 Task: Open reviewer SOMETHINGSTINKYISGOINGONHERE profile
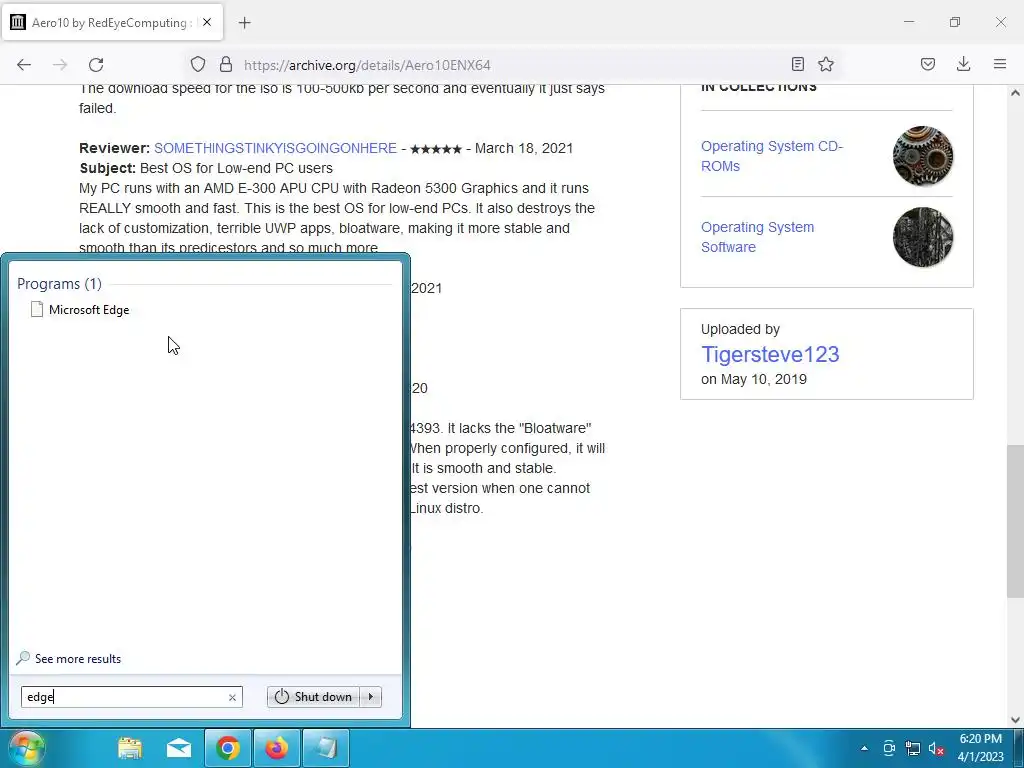tap(275, 148)
